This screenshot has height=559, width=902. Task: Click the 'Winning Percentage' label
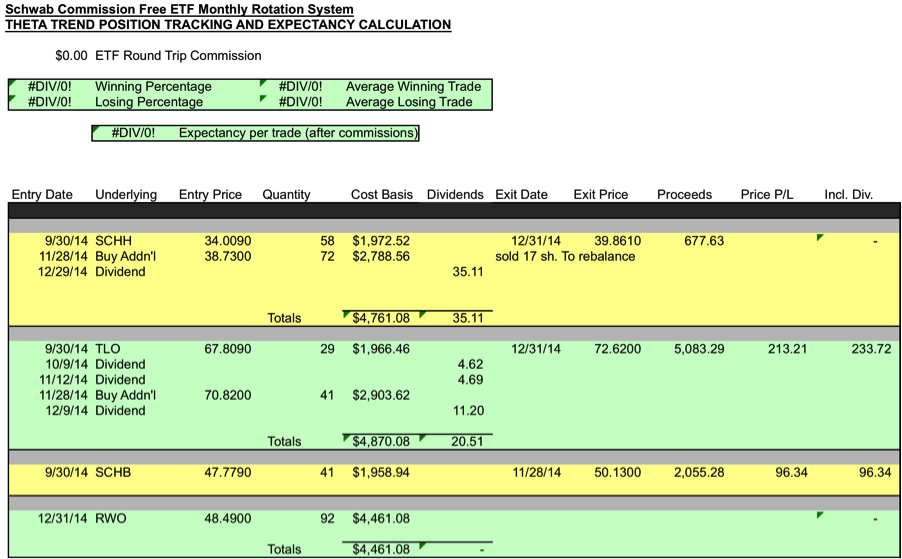tap(153, 87)
